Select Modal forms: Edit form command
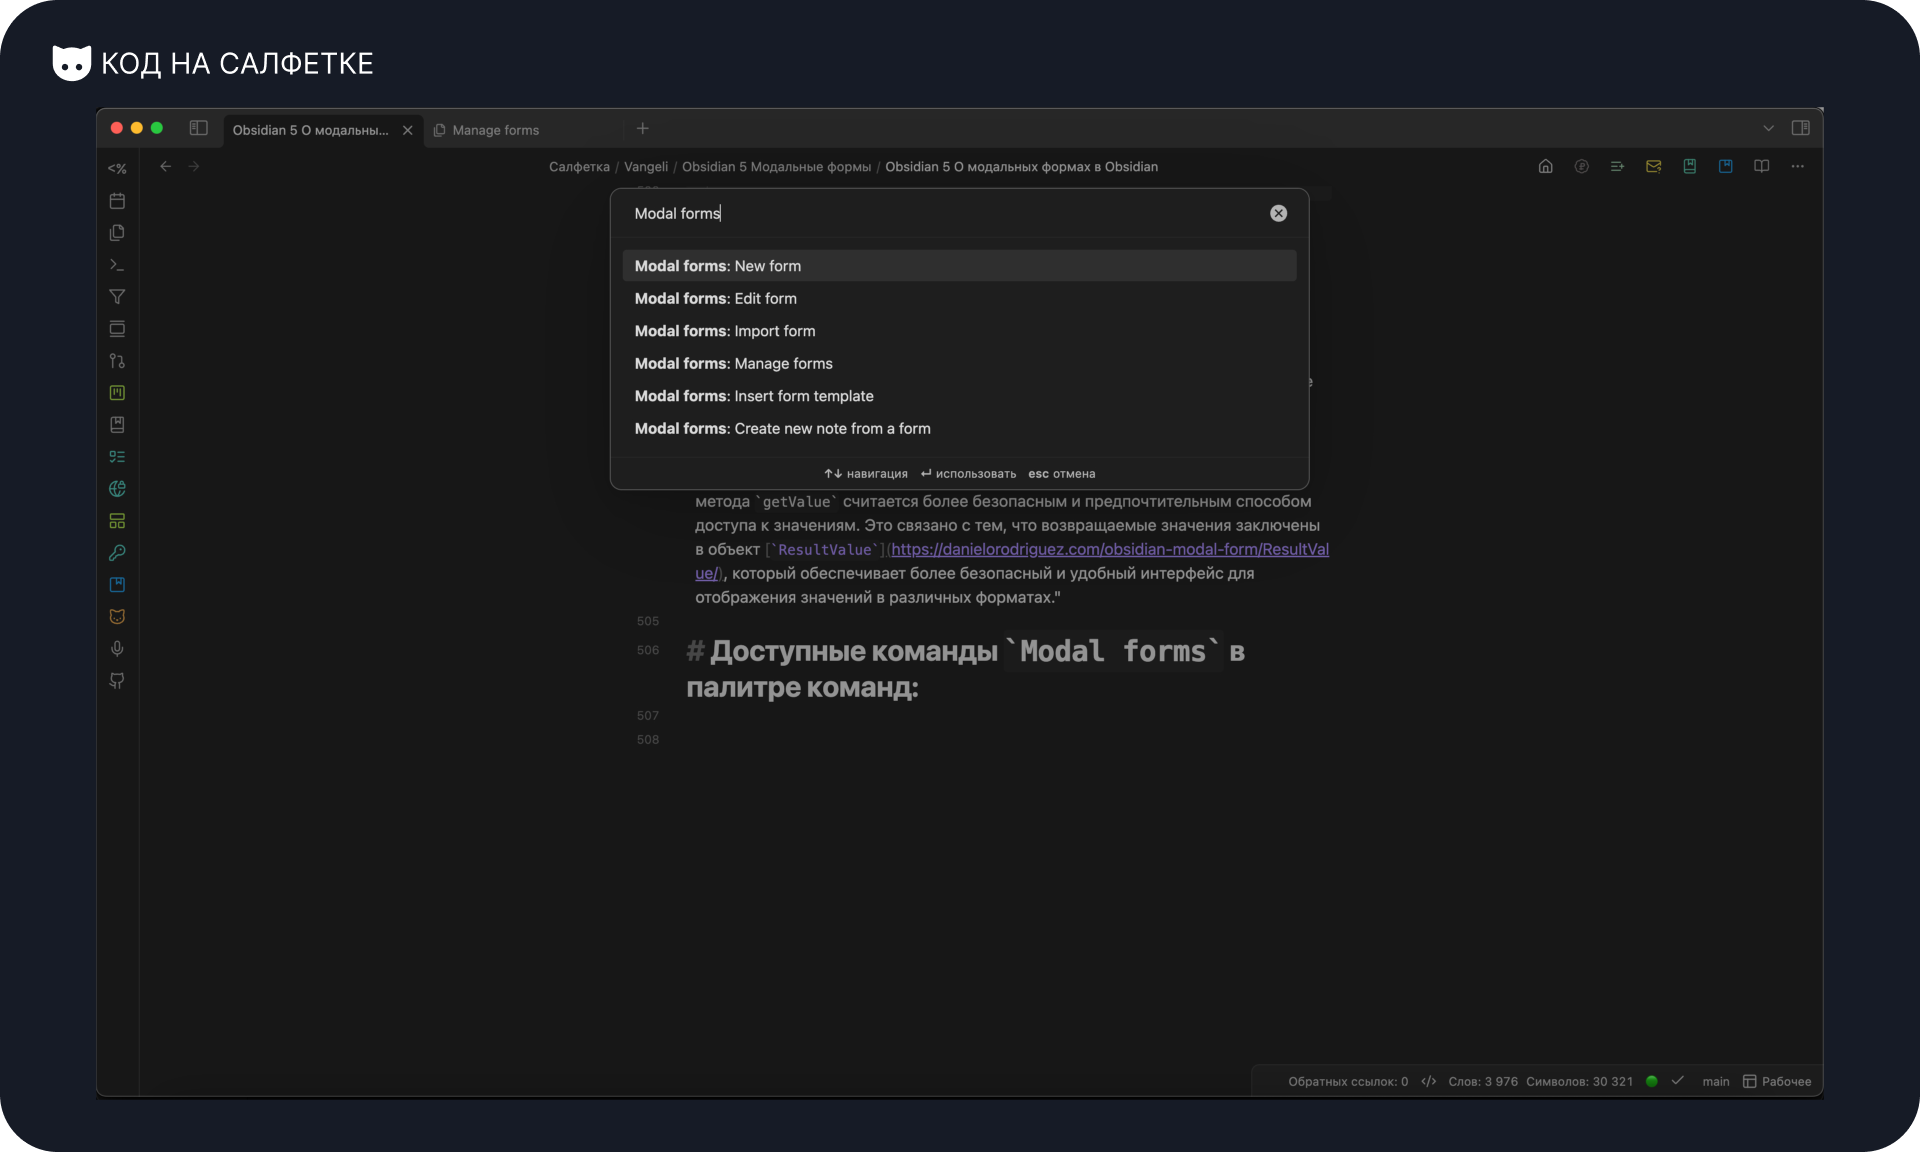 coord(959,298)
